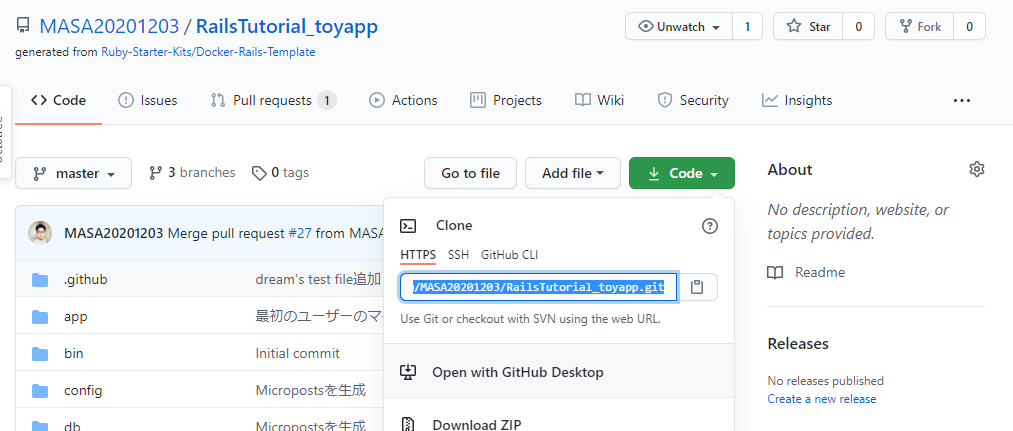View the stargazers count of 0
Screen dimensions: 1013x431
(859, 26)
